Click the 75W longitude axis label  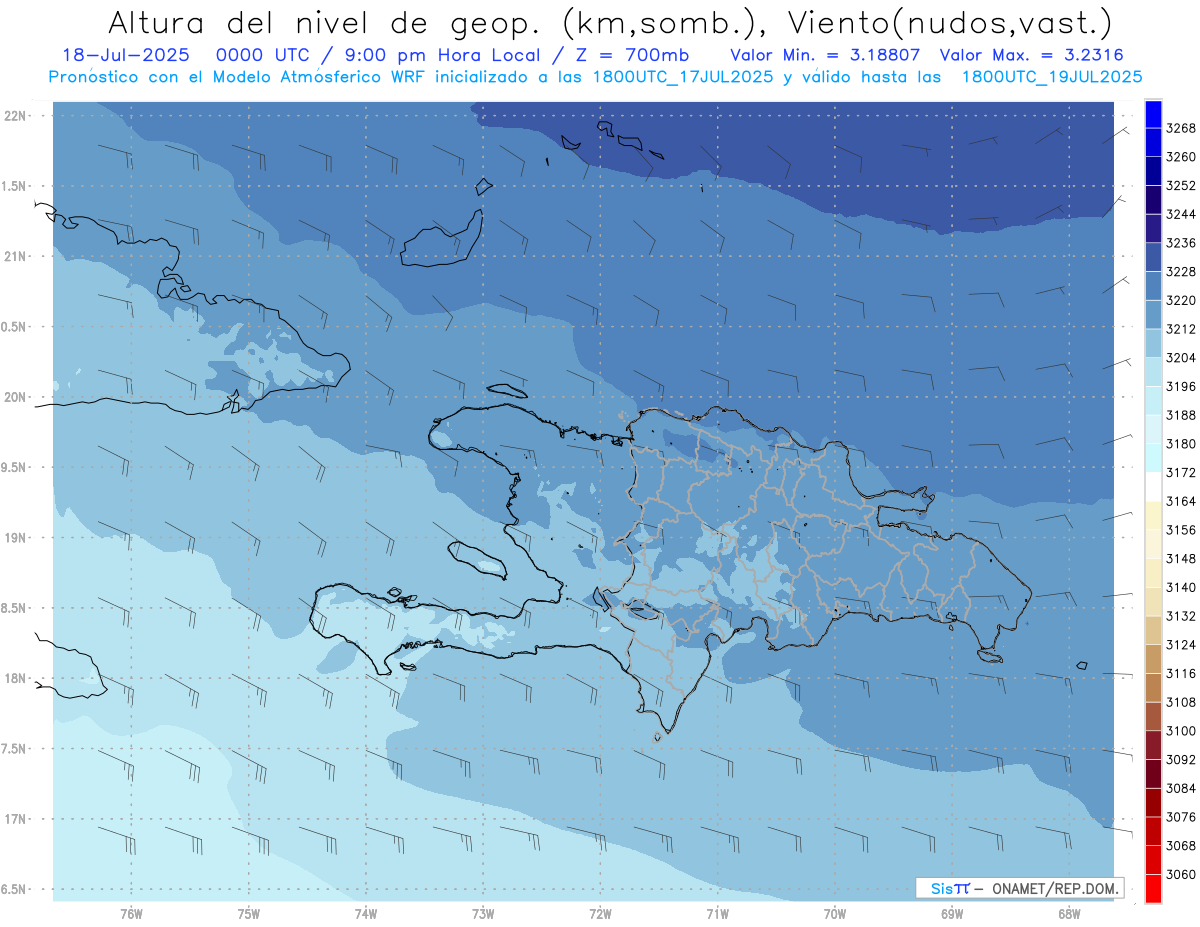pos(249,914)
